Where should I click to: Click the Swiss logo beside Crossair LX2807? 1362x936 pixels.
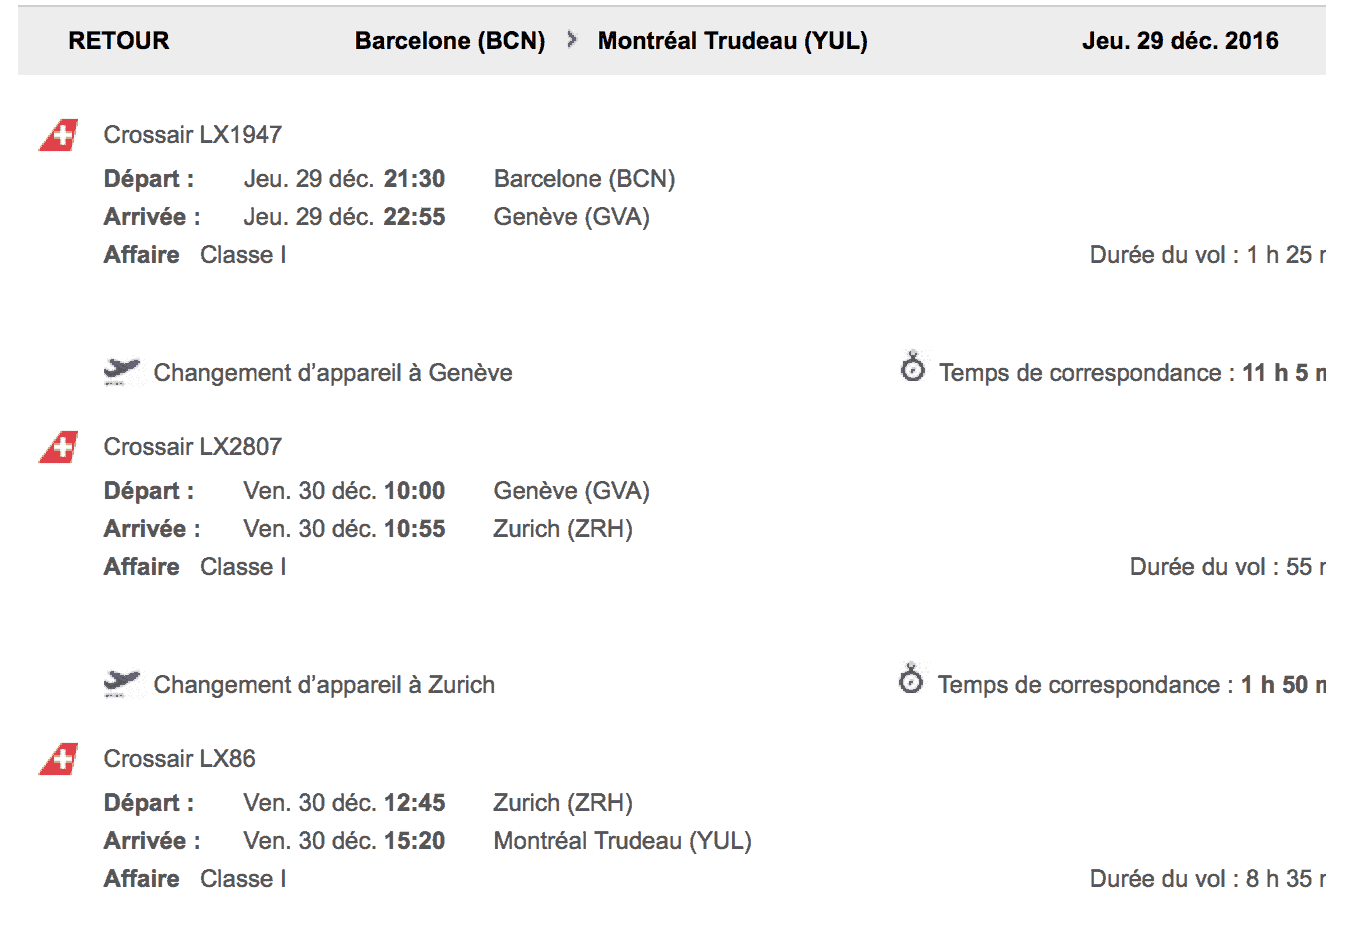point(59,447)
